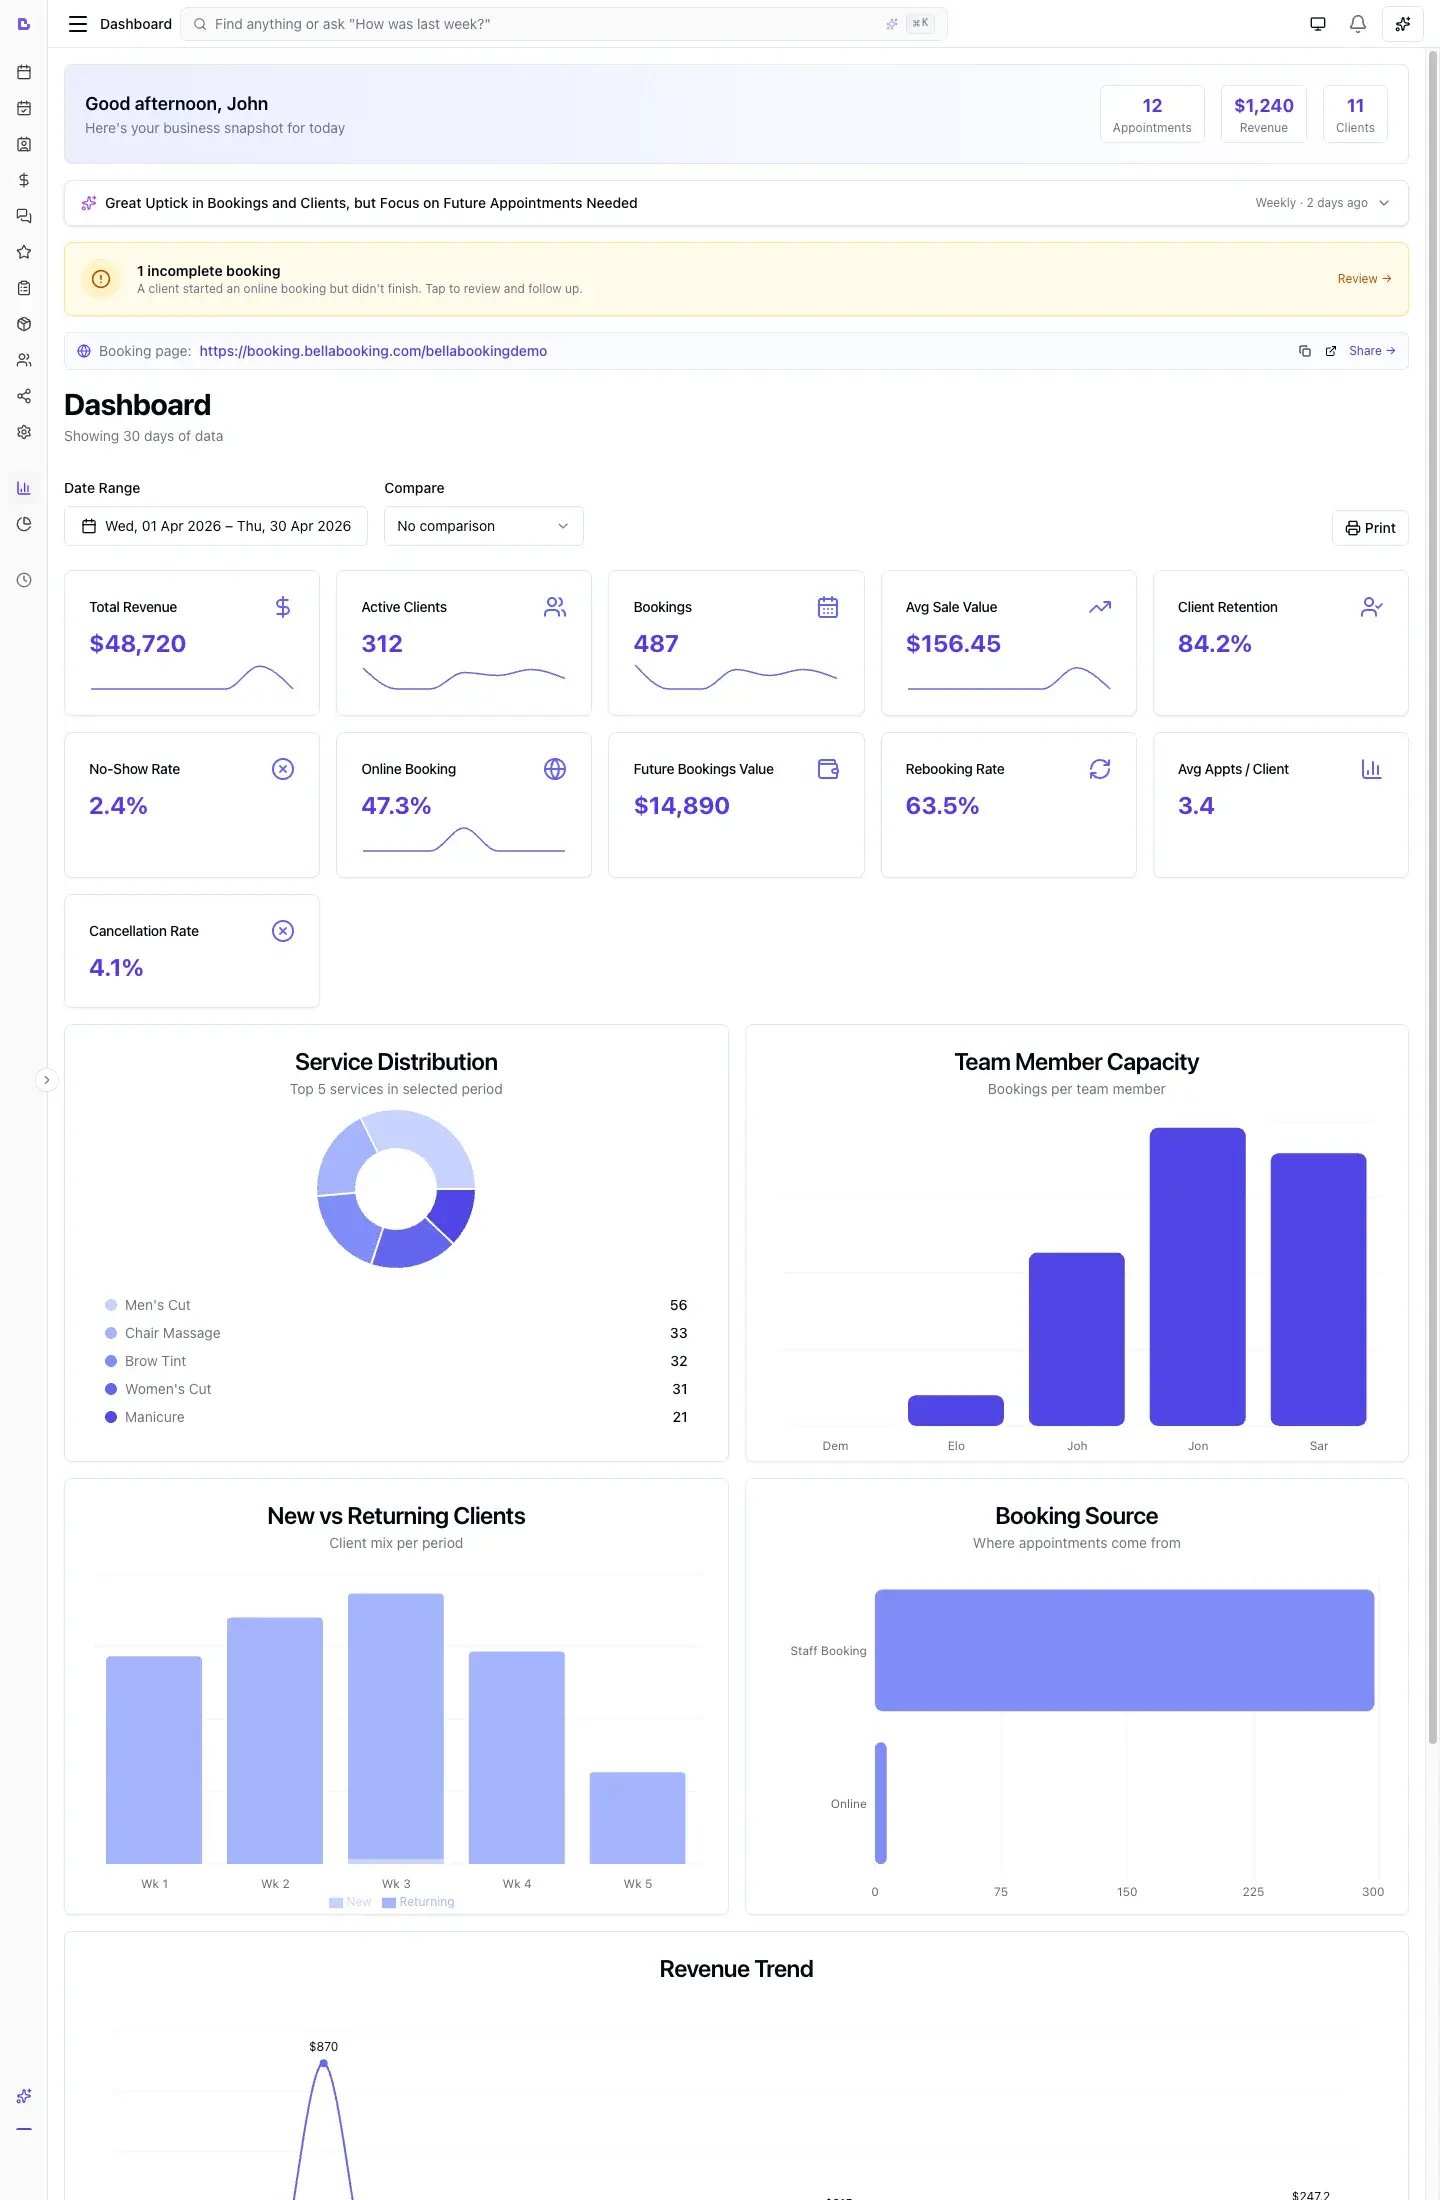The image size is (1440, 2200).
Task: Open the pie chart reports sidebar icon
Action: (24, 524)
